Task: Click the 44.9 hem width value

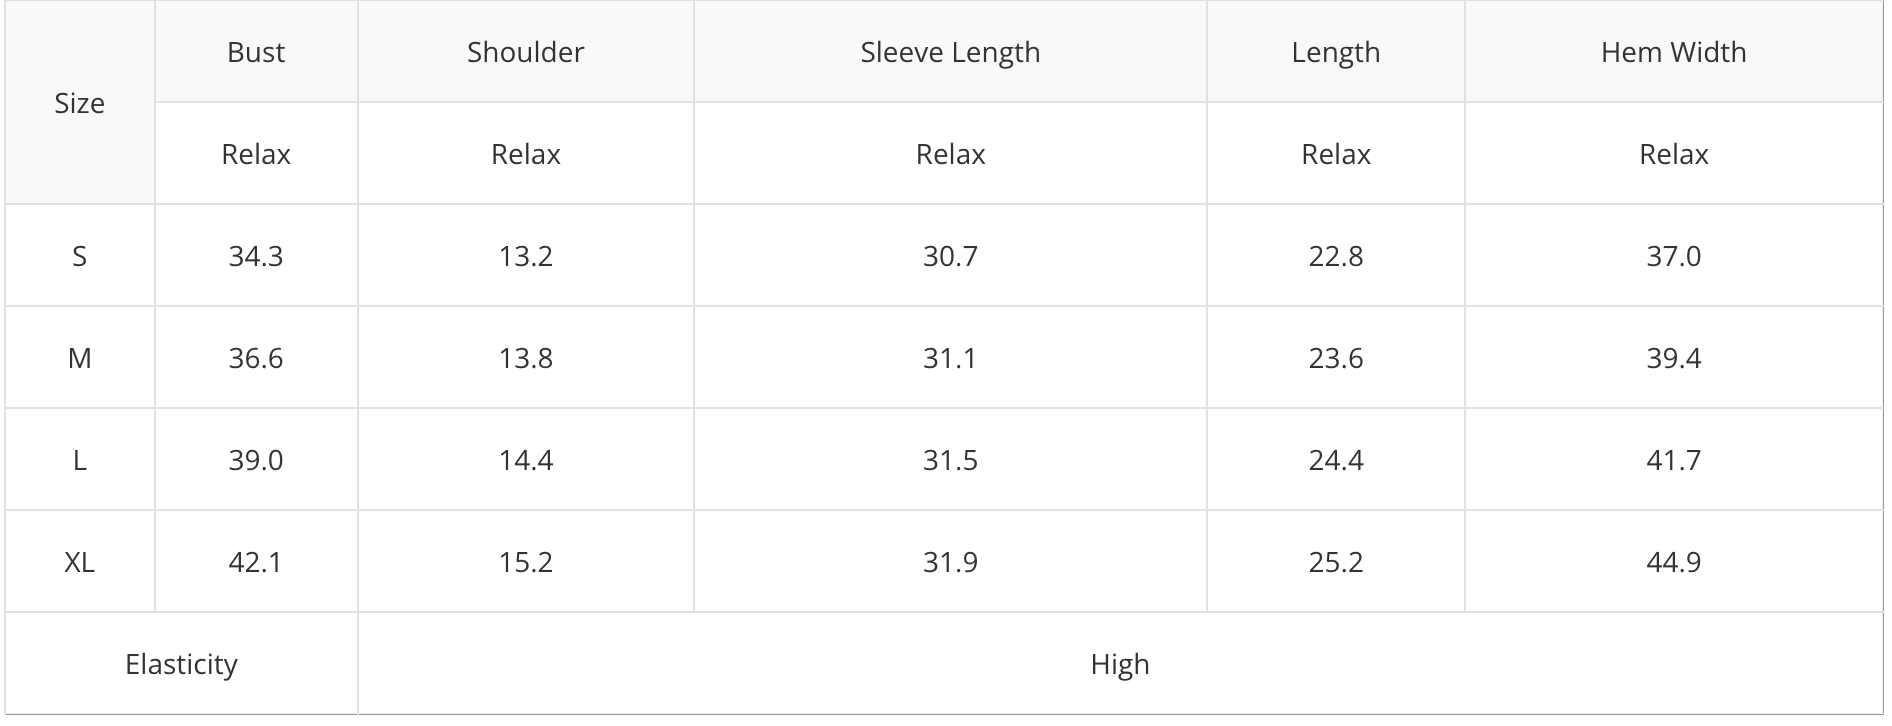Action: click(1674, 562)
